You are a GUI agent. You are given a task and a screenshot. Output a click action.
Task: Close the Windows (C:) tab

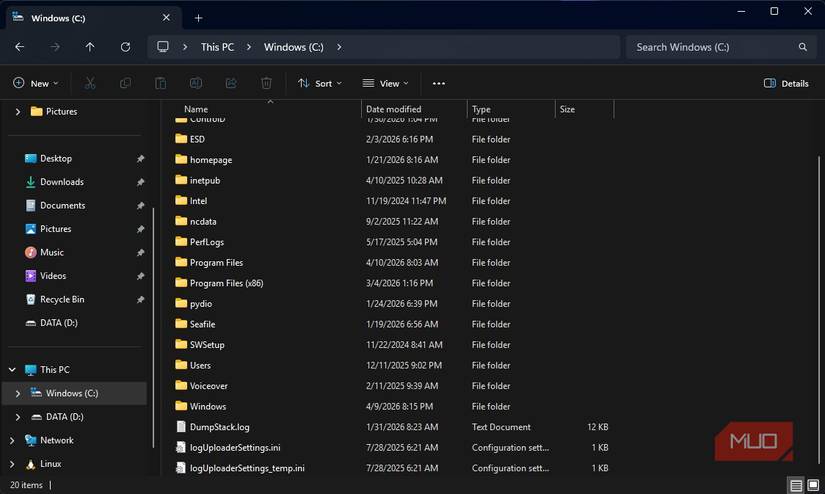coord(166,17)
